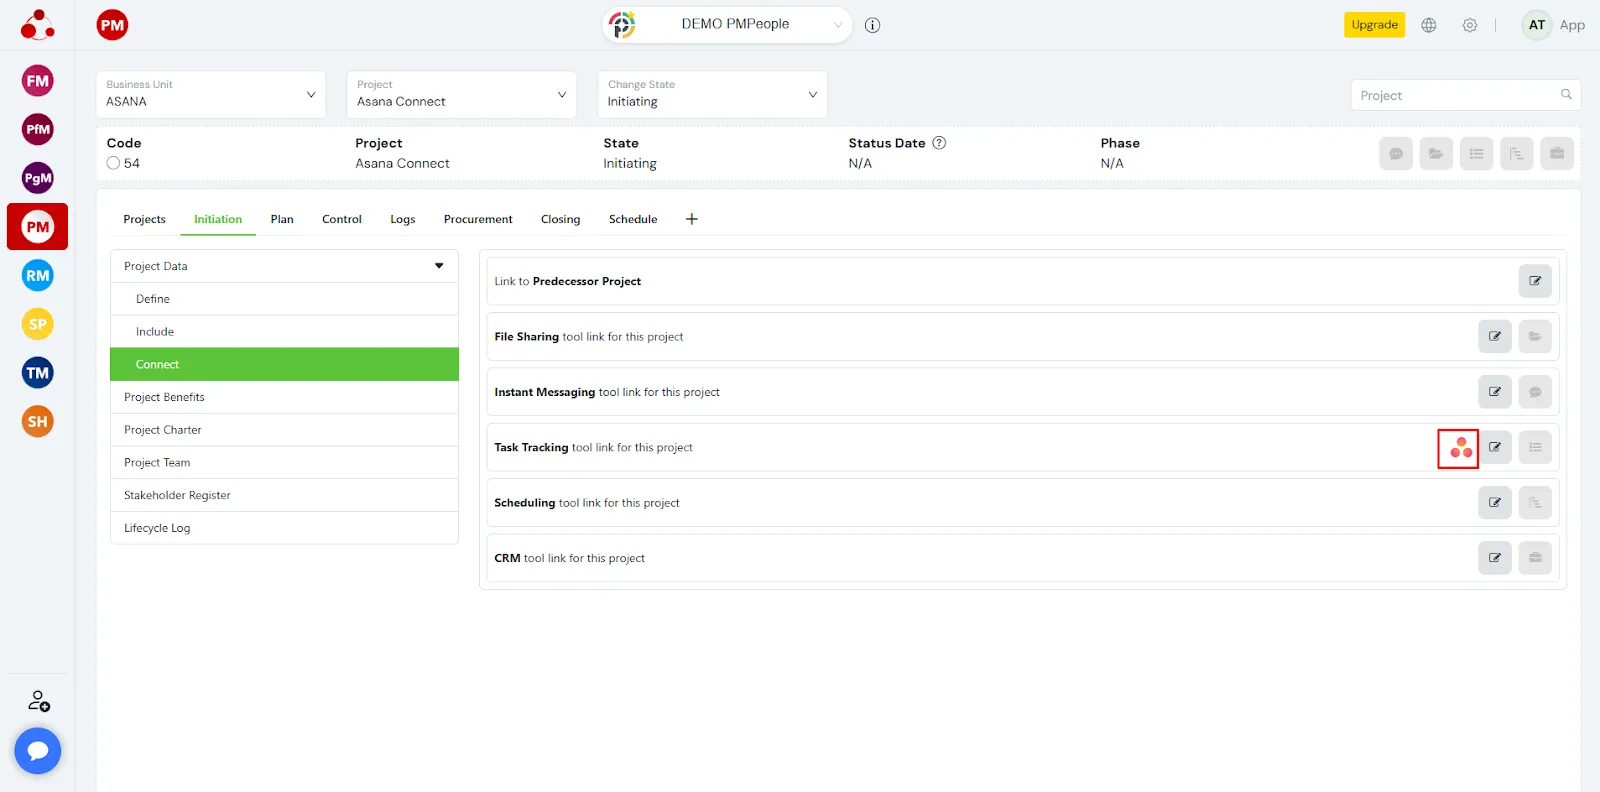The height and width of the screenshot is (792, 1600).
Task: Open the Asana task tracking icon
Action: (x=1459, y=448)
